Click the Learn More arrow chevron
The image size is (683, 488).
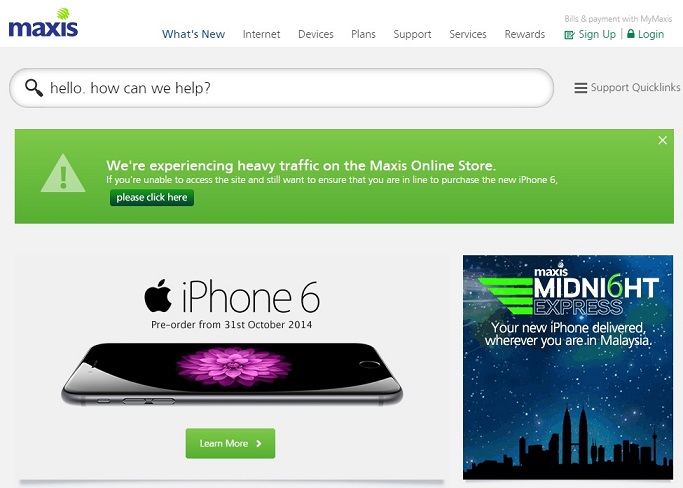tap(259, 444)
